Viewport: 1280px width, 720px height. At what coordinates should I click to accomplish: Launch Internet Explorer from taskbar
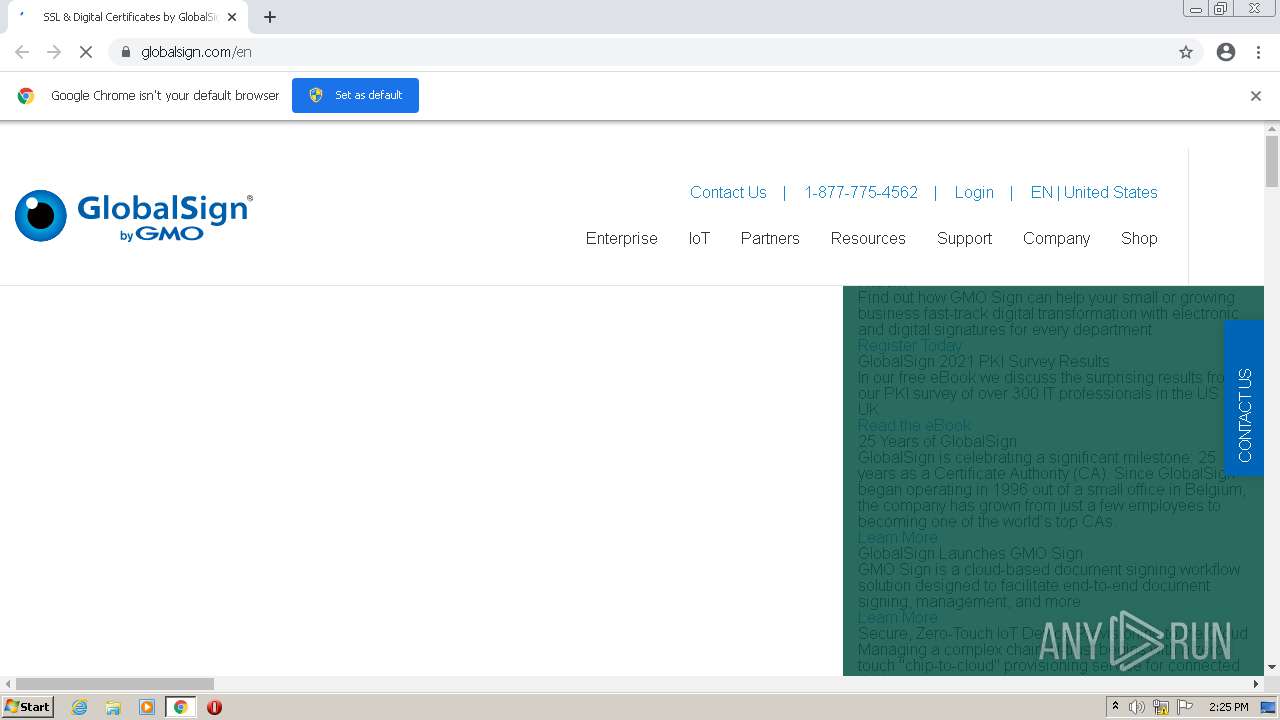point(80,707)
